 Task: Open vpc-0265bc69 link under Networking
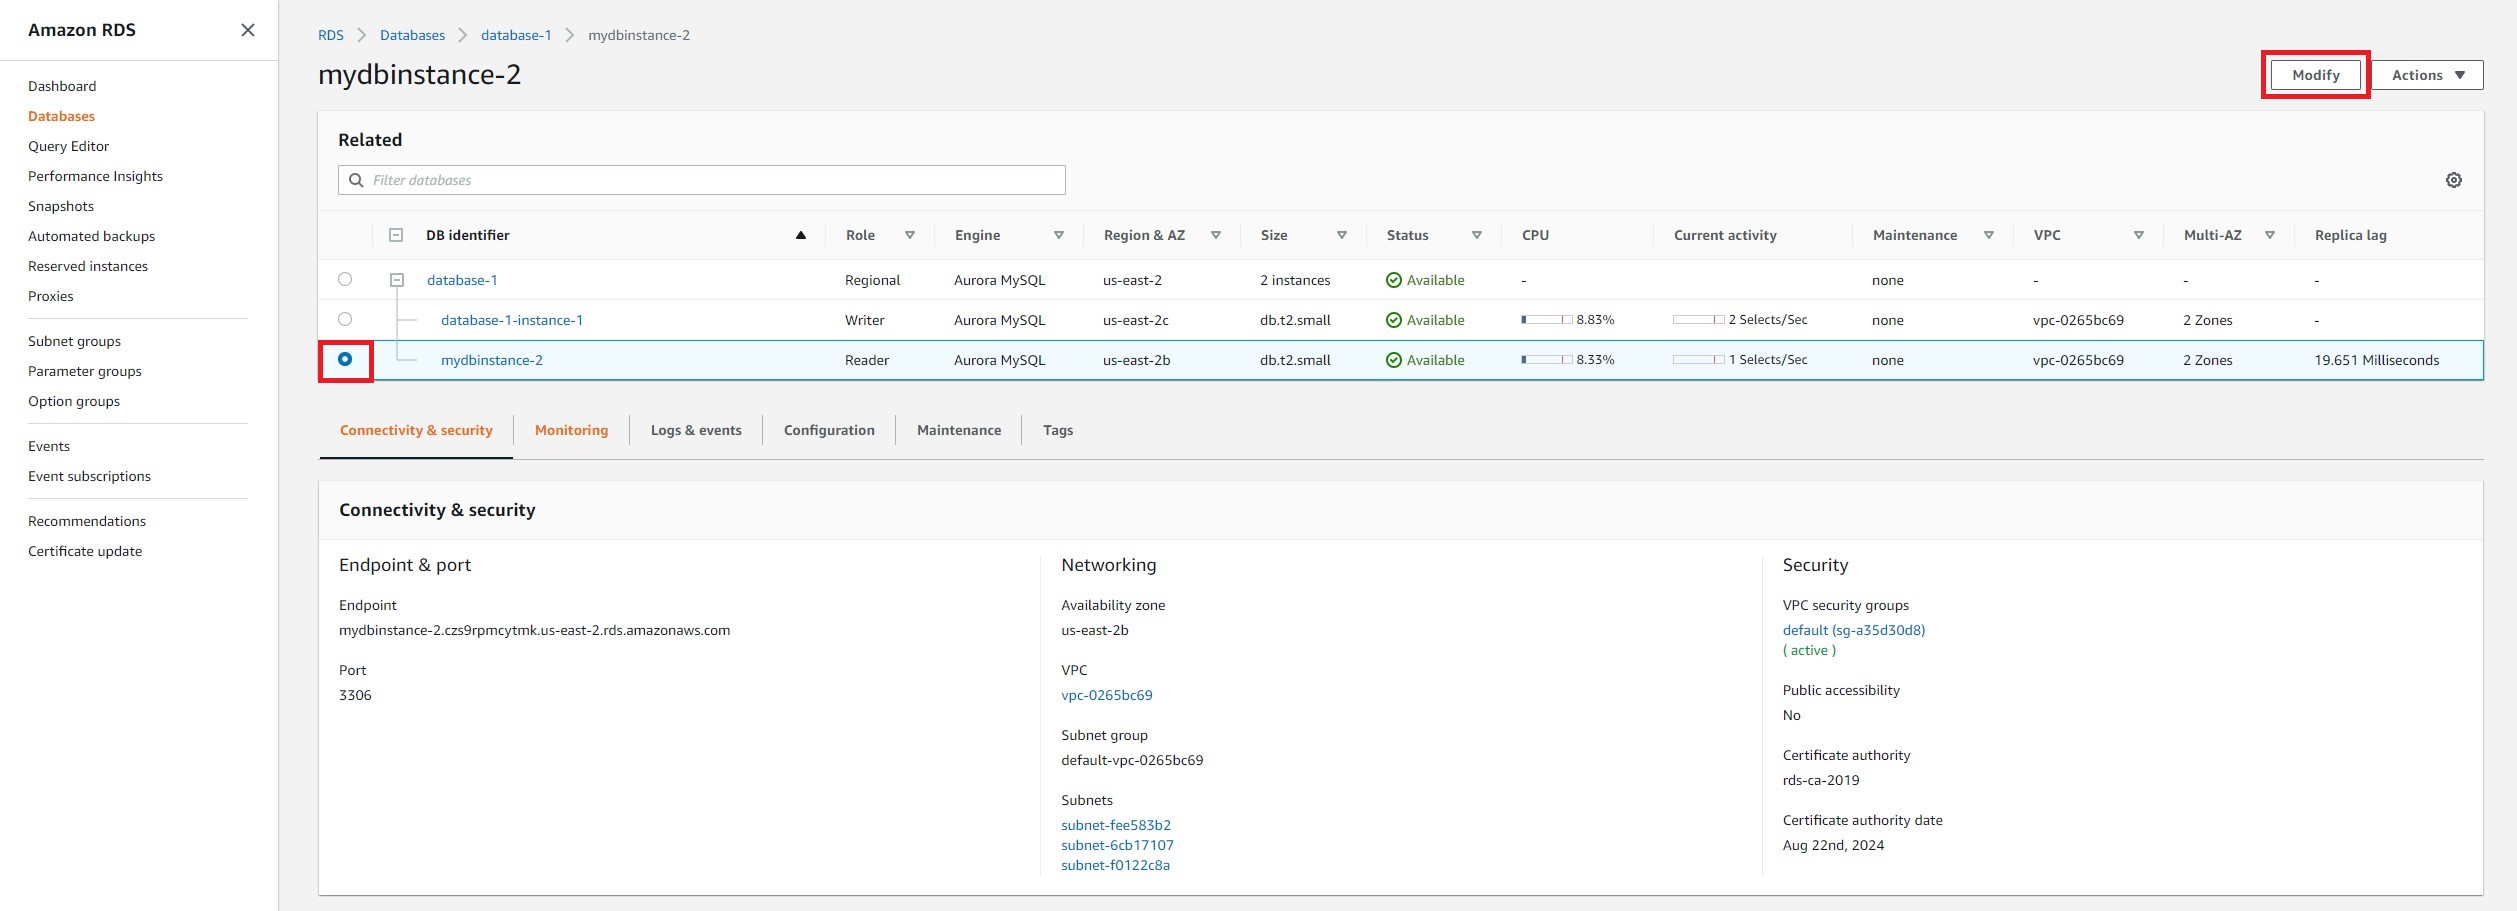[1107, 695]
